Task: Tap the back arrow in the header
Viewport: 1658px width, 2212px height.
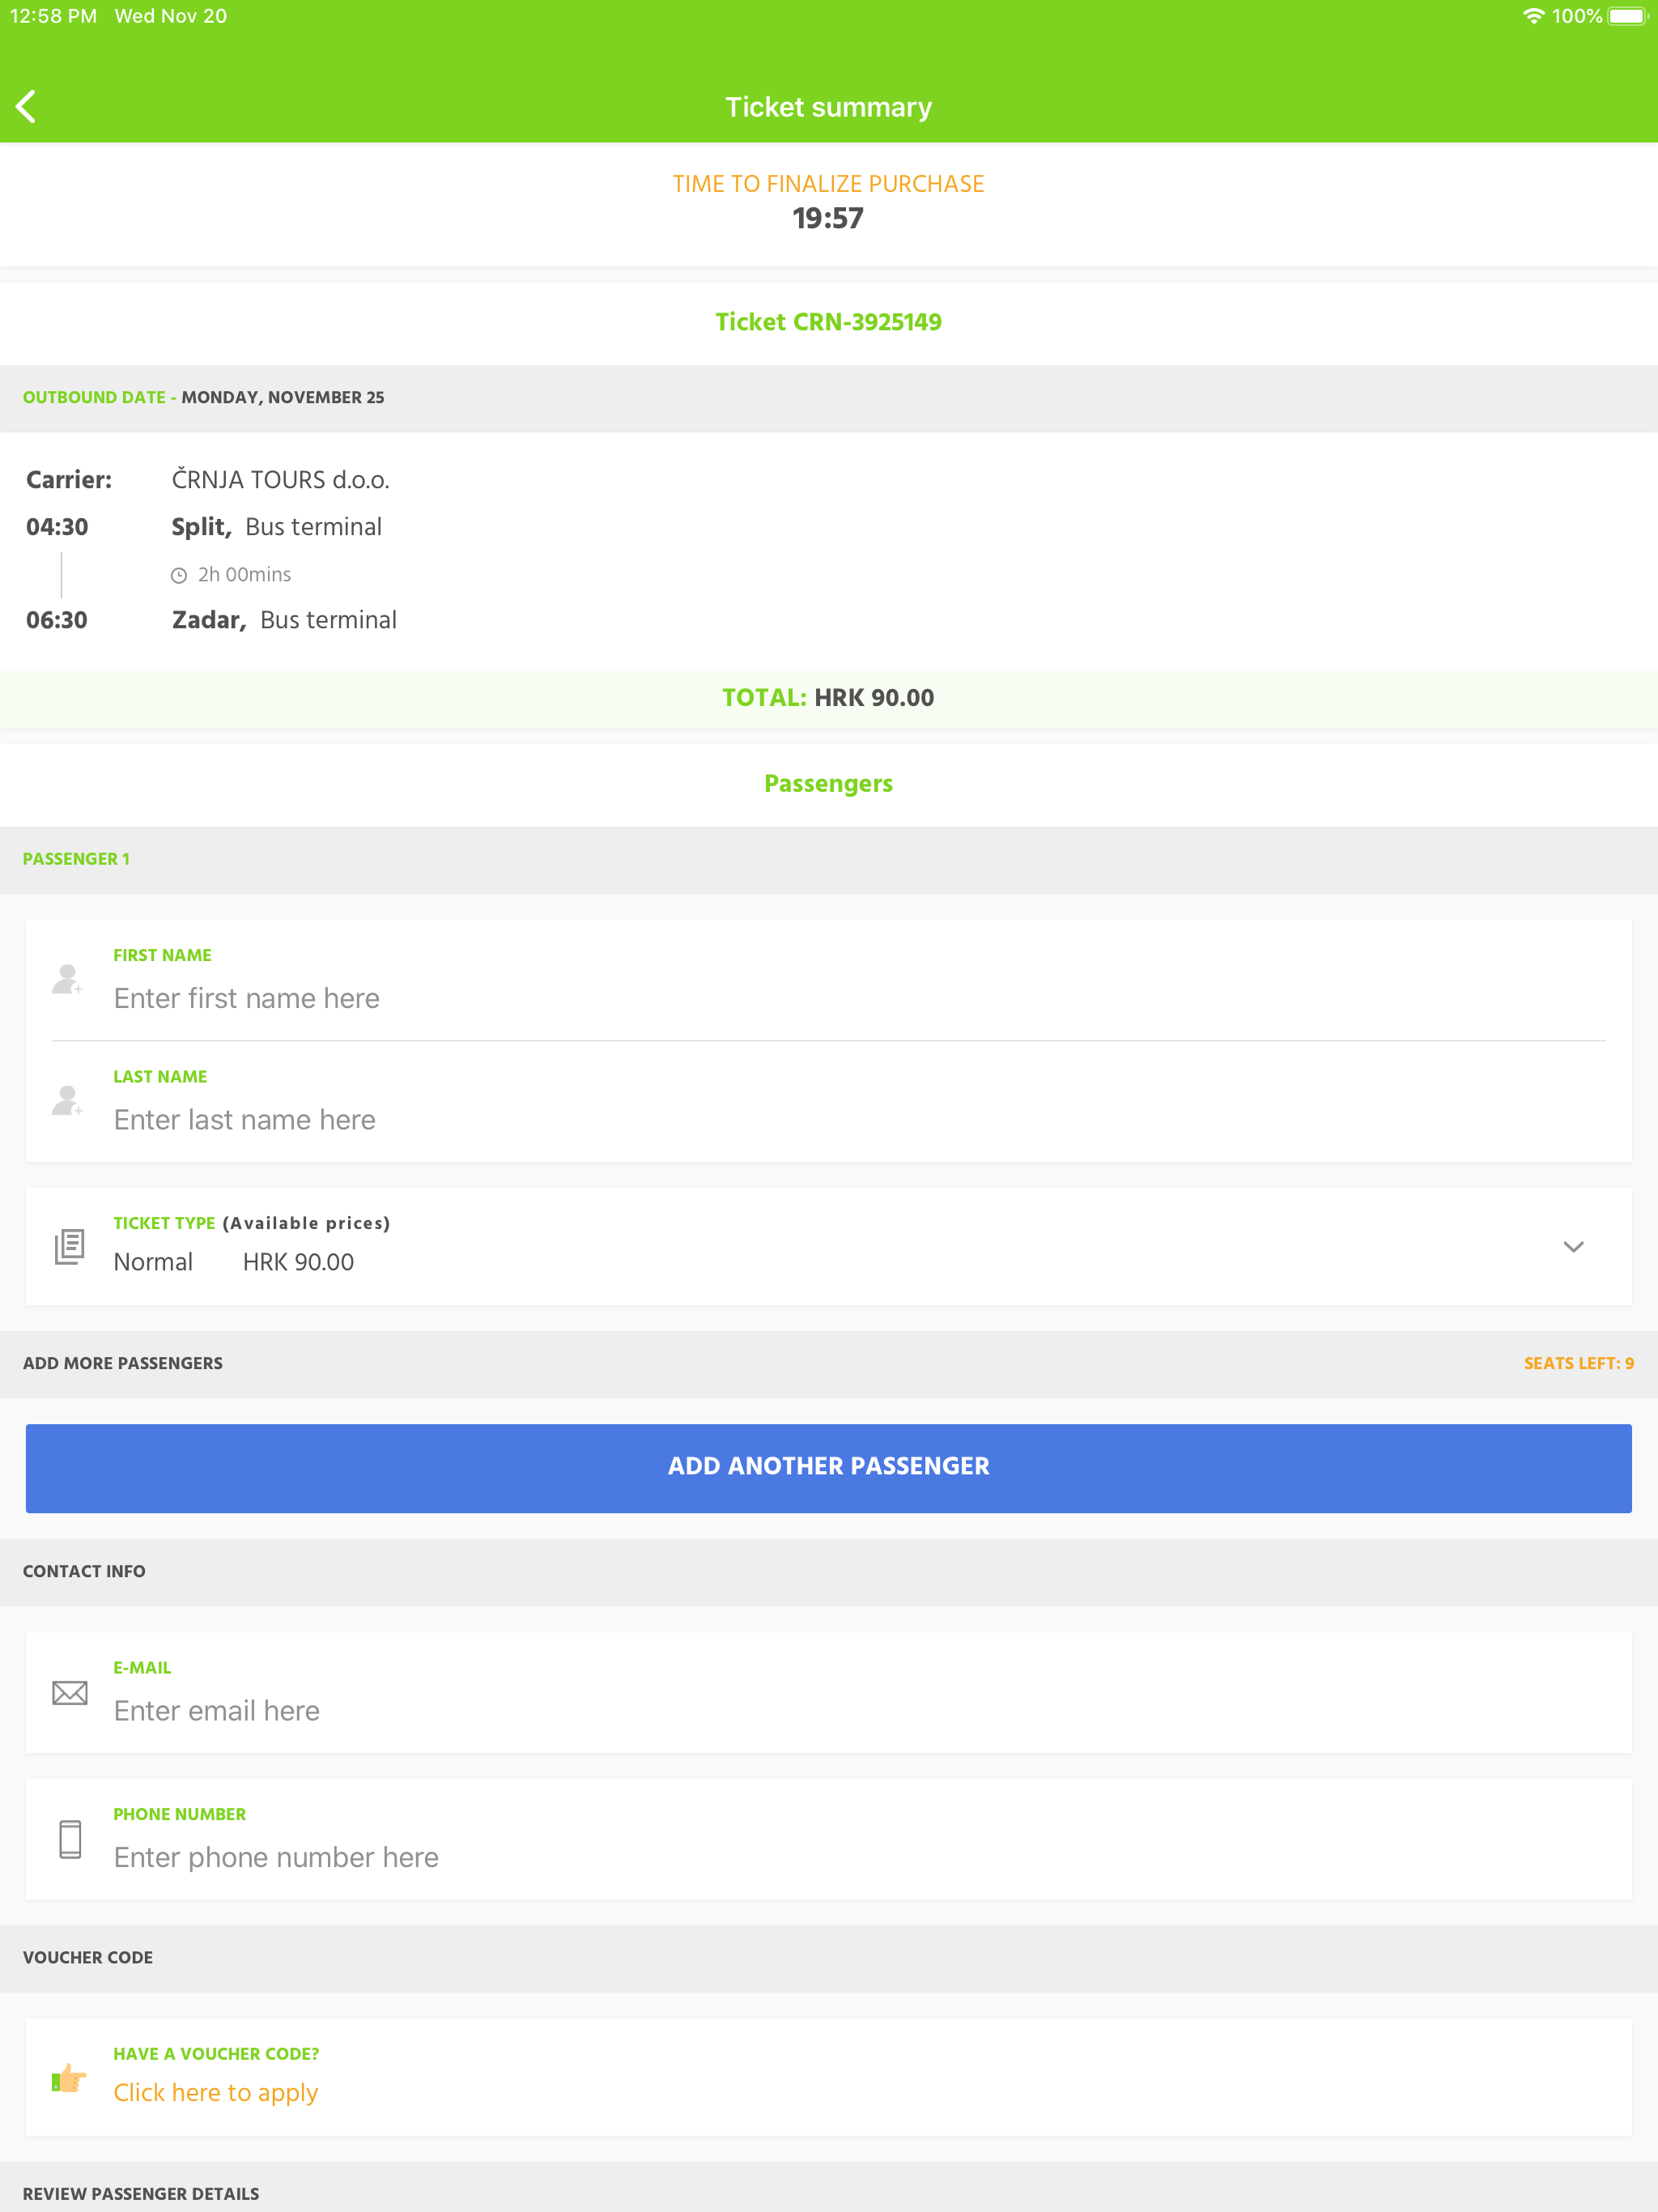Action: 27,106
